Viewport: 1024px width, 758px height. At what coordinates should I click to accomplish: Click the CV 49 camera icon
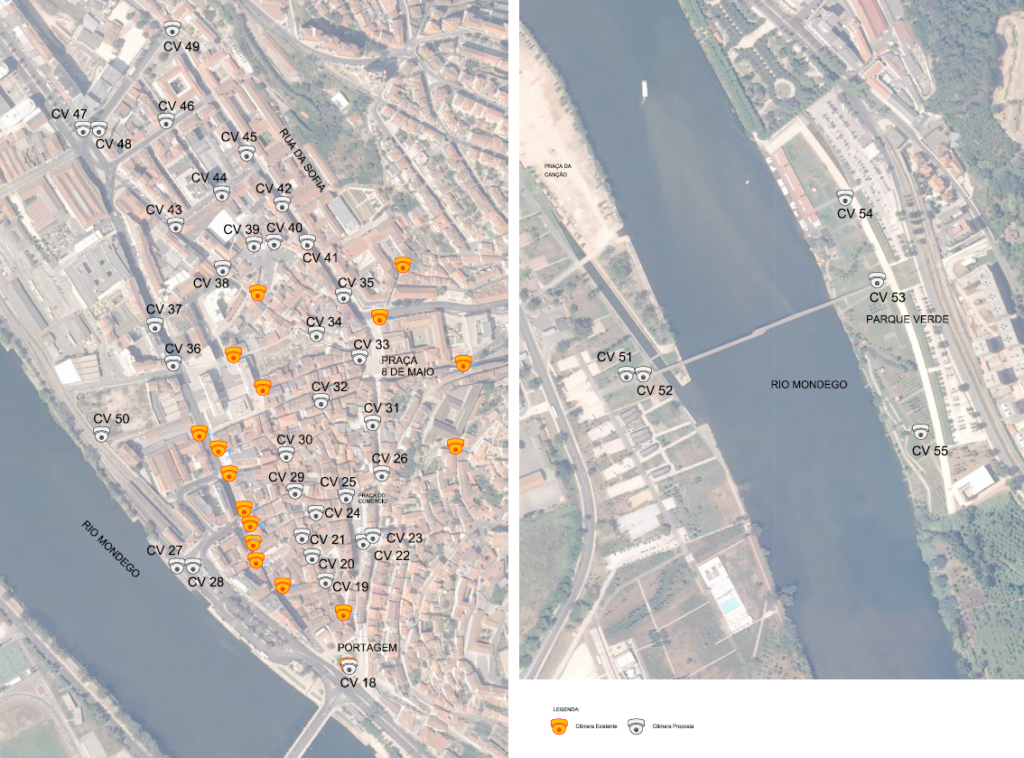pyautogui.click(x=172, y=29)
